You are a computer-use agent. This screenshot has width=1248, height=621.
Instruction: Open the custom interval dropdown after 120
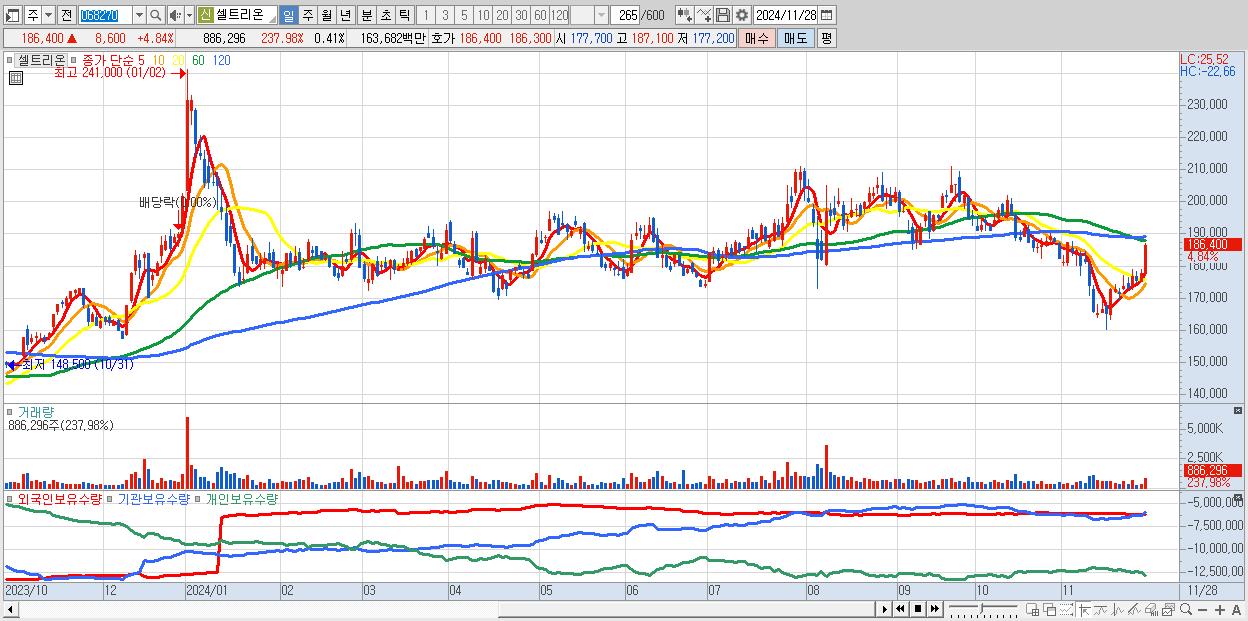(602, 16)
